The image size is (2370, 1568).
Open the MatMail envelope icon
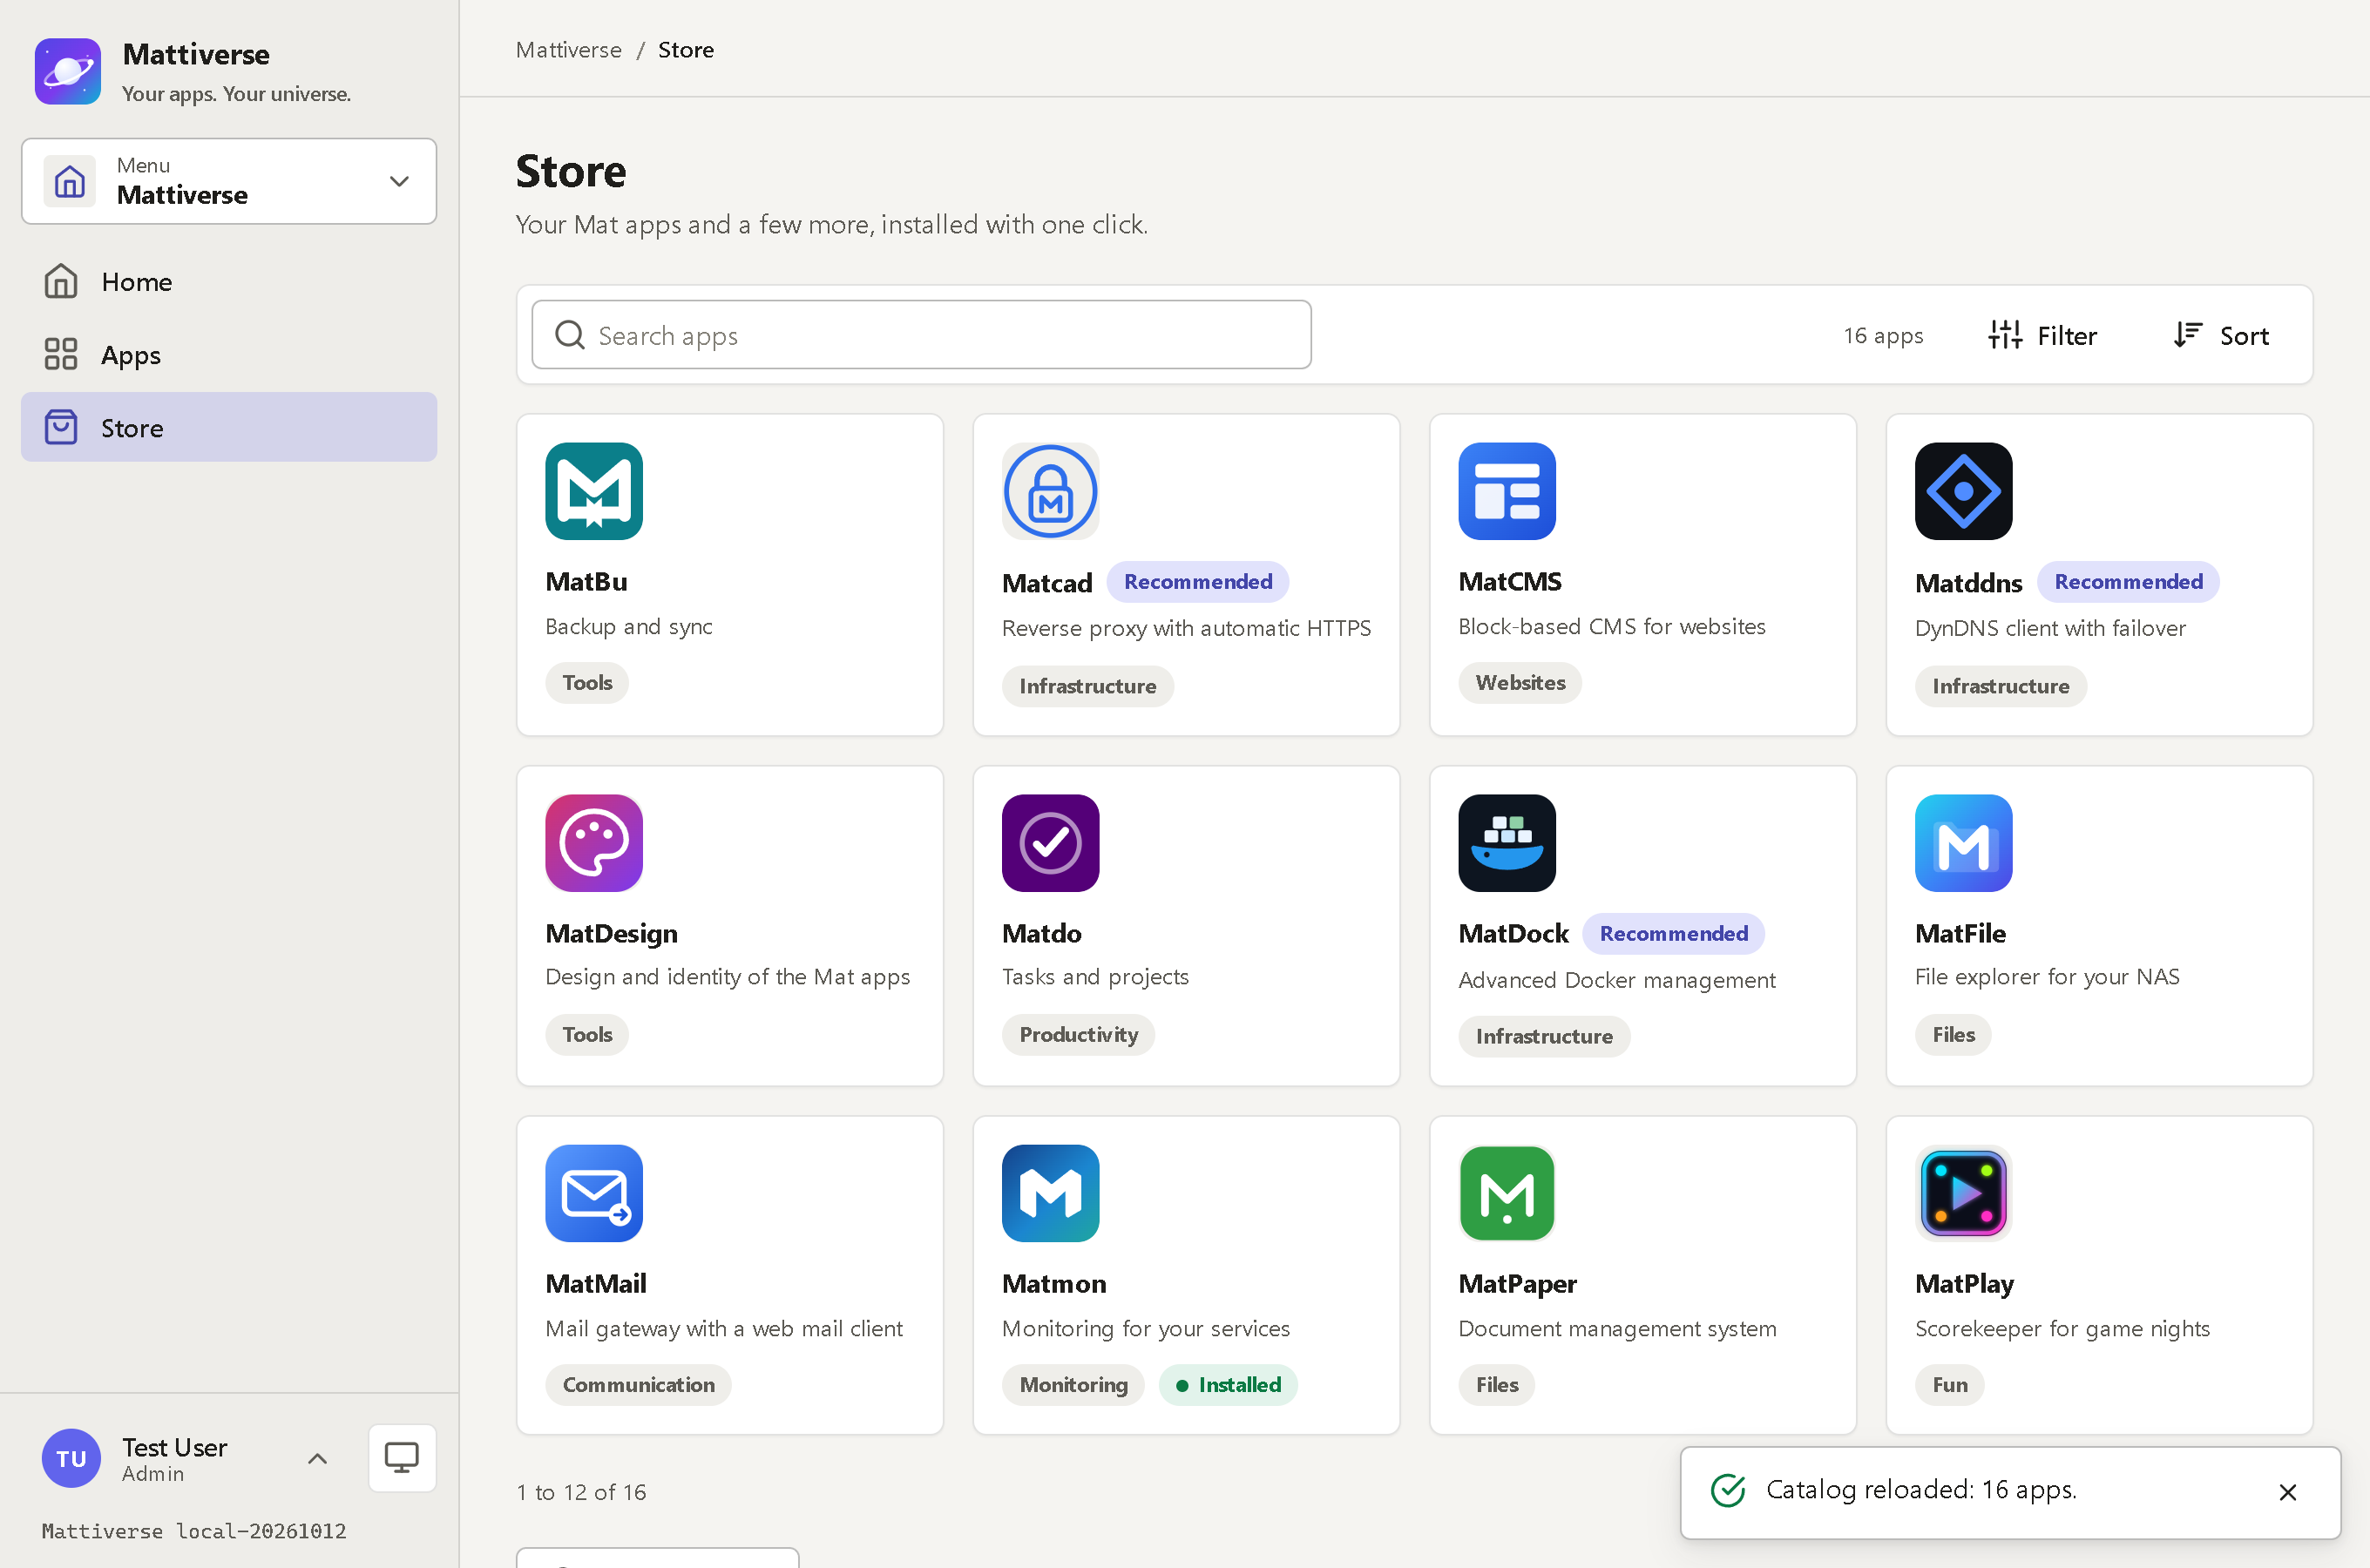pyautogui.click(x=594, y=1193)
